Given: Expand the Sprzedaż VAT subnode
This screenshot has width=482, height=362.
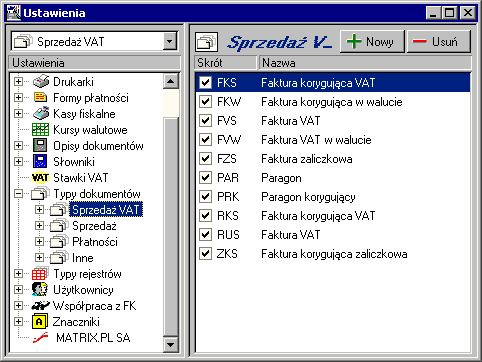Looking at the screenshot, I should pos(39,209).
